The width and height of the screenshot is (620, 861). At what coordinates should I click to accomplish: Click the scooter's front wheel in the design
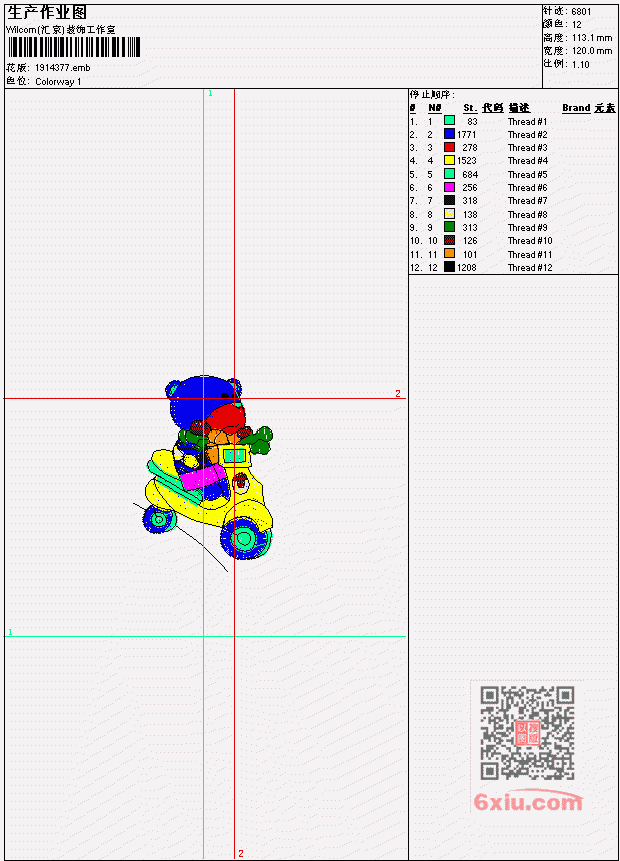pos(245,539)
